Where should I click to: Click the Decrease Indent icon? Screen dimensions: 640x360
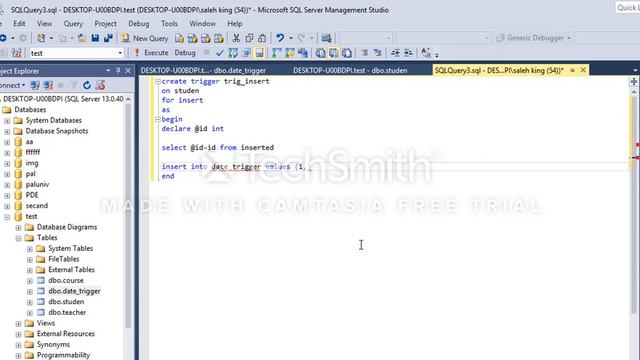point(395,53)
